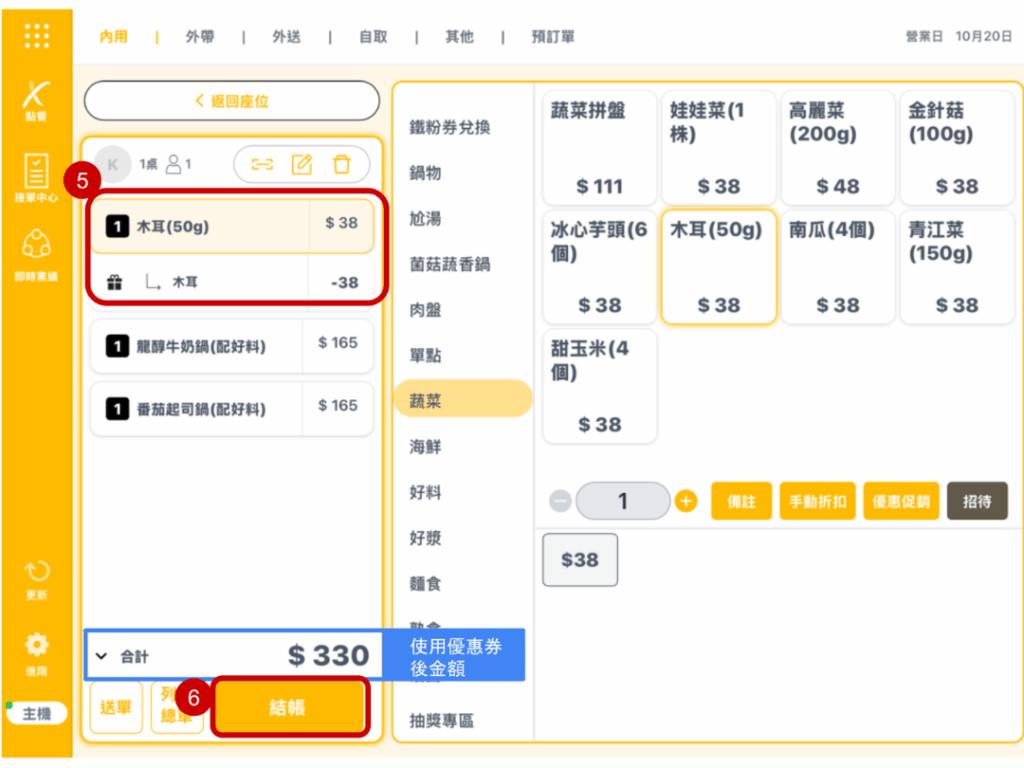Increase quantity with the plus button
Screen dimensions: 1024x768
[686, 501]
